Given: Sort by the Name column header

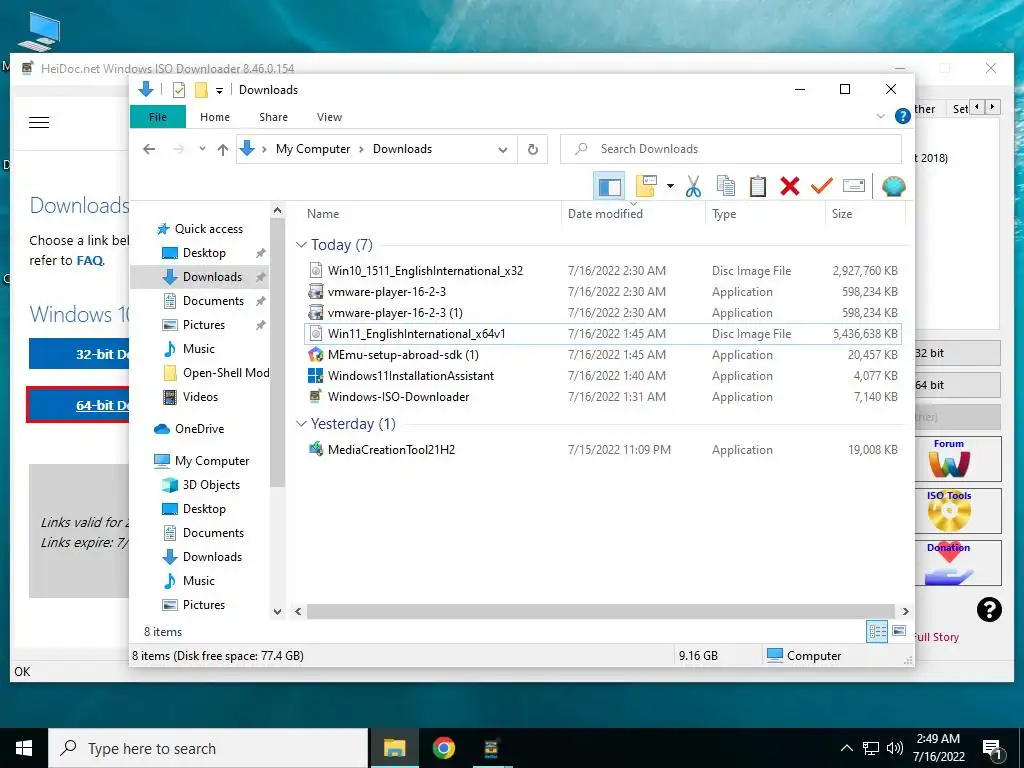Looking at the screenshot, I should tap(431, 214).
